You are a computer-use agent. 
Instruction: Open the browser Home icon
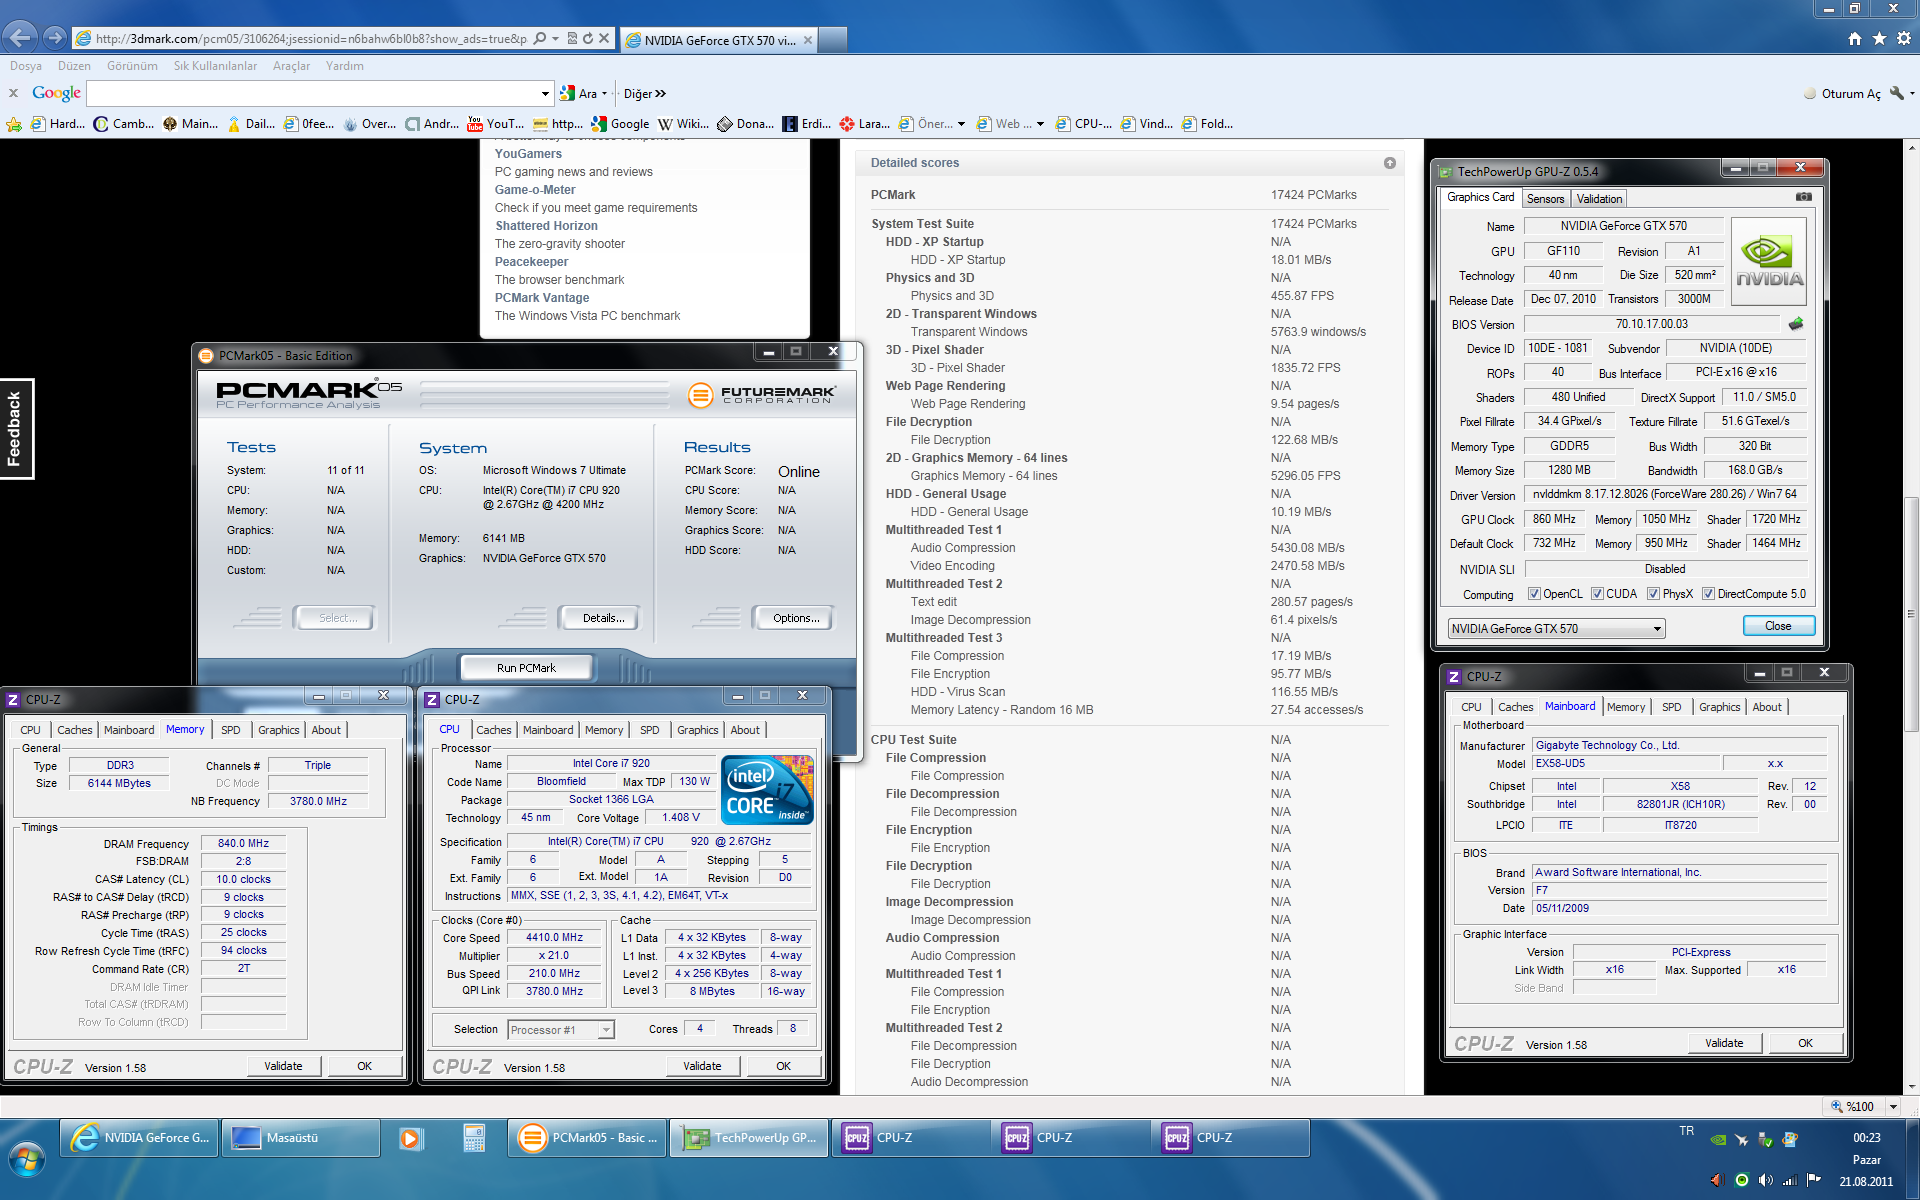pyautogui.click(x=1855, y=38)
